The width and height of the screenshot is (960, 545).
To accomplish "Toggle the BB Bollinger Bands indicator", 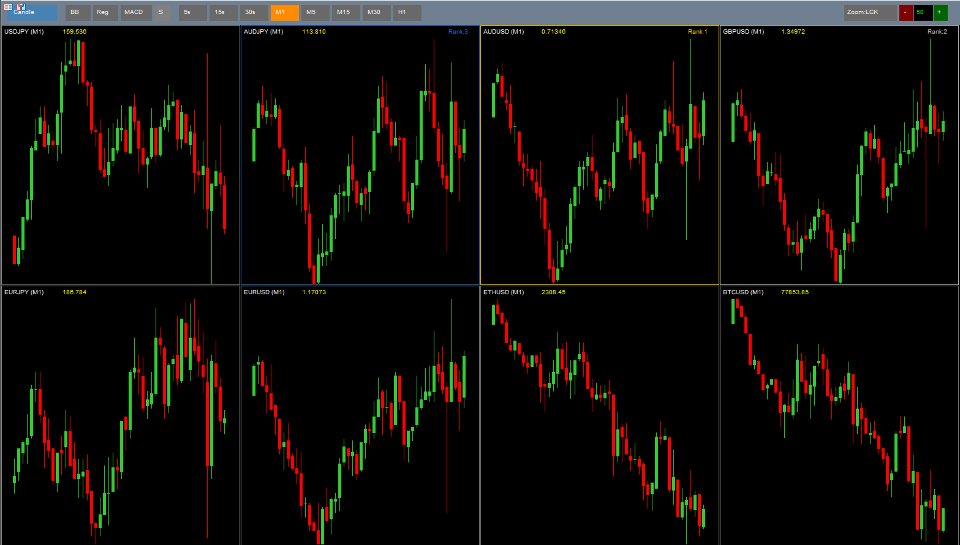I will pyautogui.click(x=77, y=13).
